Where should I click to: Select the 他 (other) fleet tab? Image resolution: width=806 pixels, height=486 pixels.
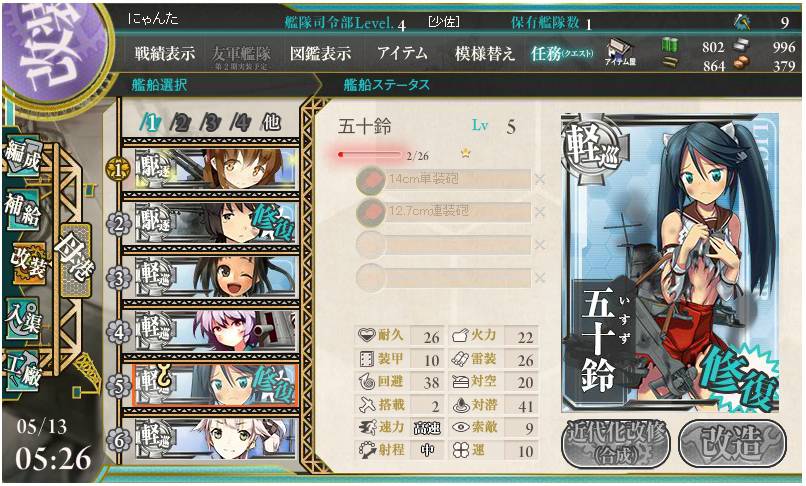point(271,122)
